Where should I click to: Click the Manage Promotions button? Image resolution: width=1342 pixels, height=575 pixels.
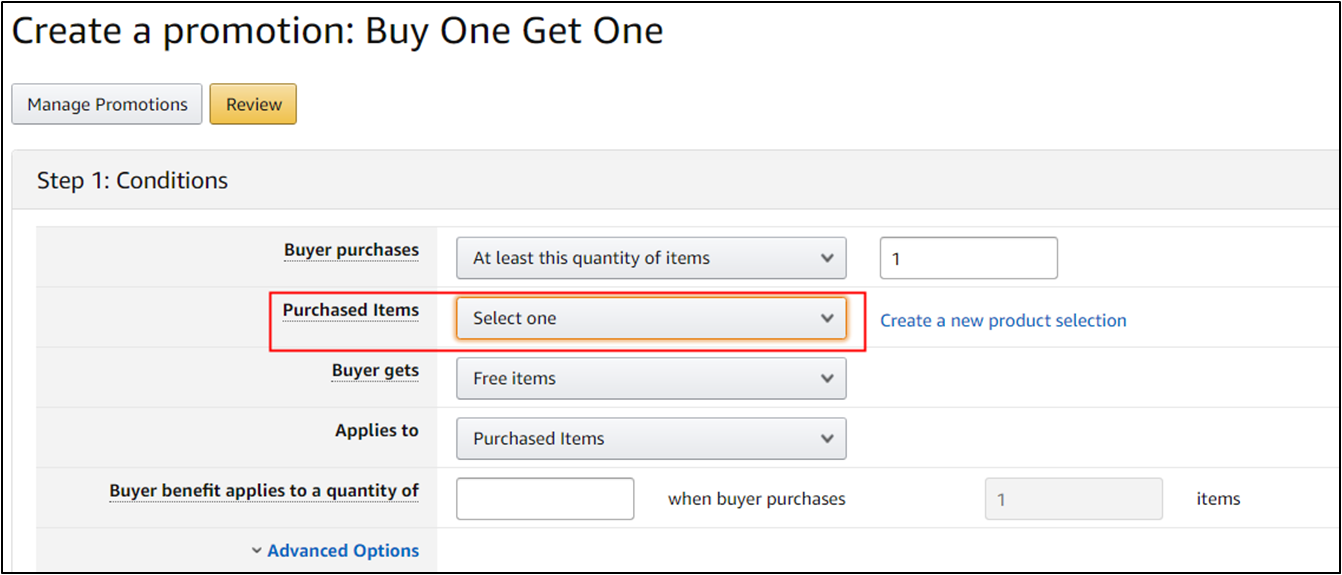107,104
